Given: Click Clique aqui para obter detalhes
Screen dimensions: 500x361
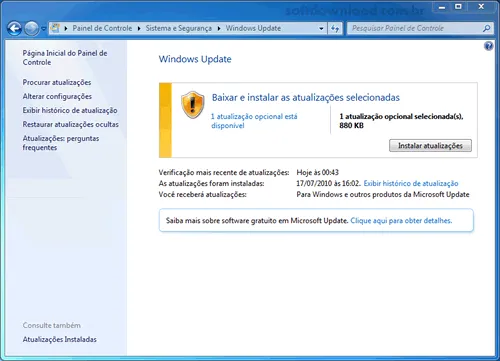Looking at the screenshot, I should point(401,221).
